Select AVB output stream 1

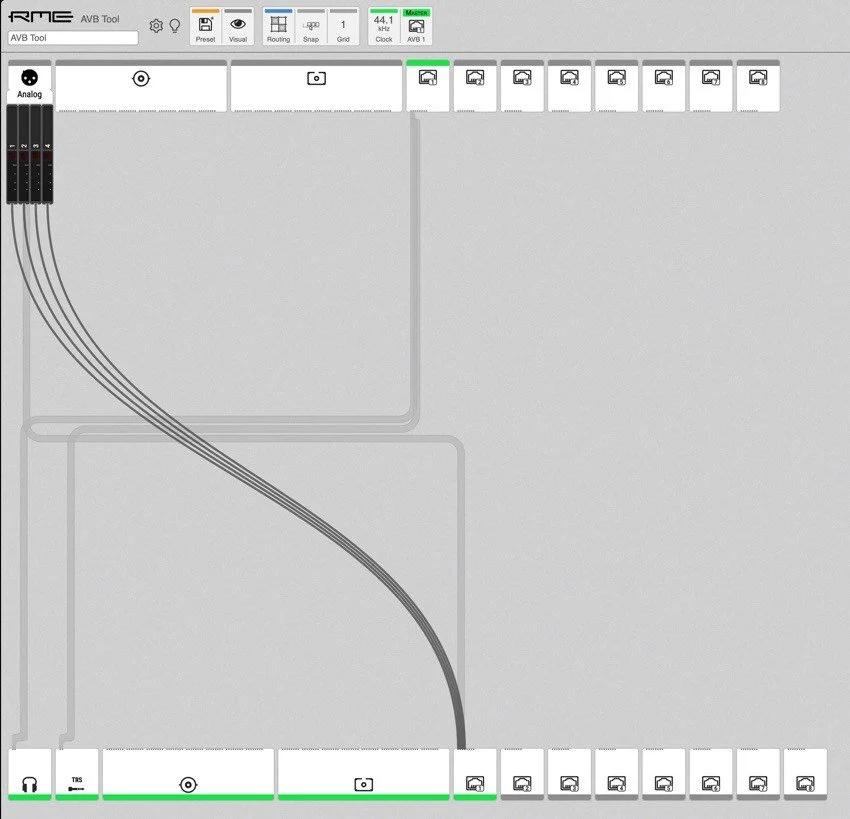[x=475, y=775]
